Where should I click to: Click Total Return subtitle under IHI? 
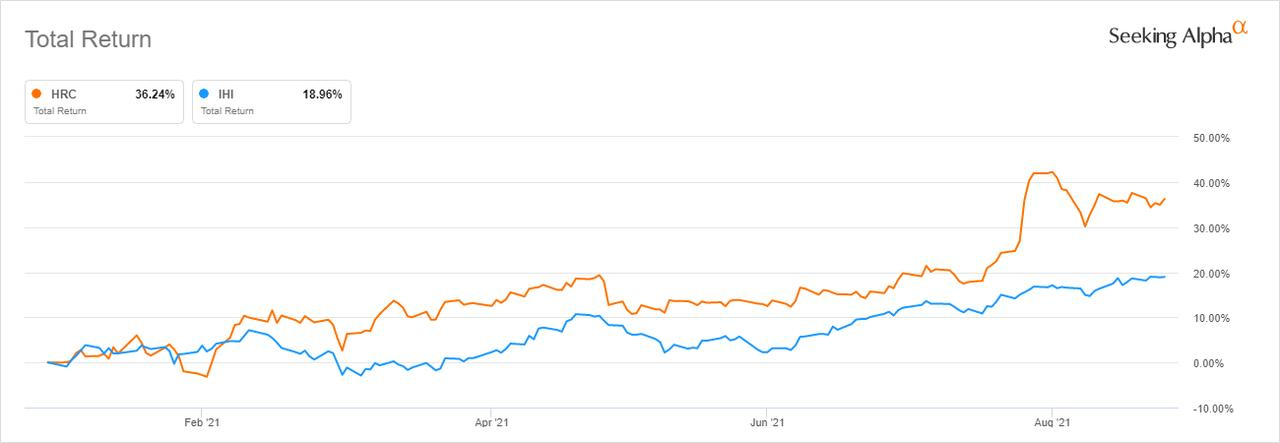pos(227,111)
